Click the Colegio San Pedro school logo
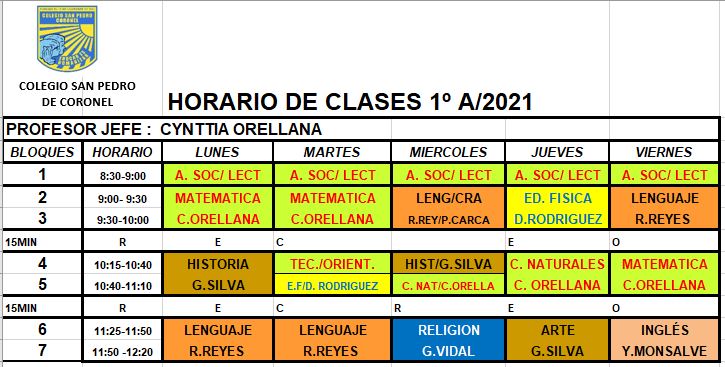The image size is (725, 367). [x=67, y=38]
